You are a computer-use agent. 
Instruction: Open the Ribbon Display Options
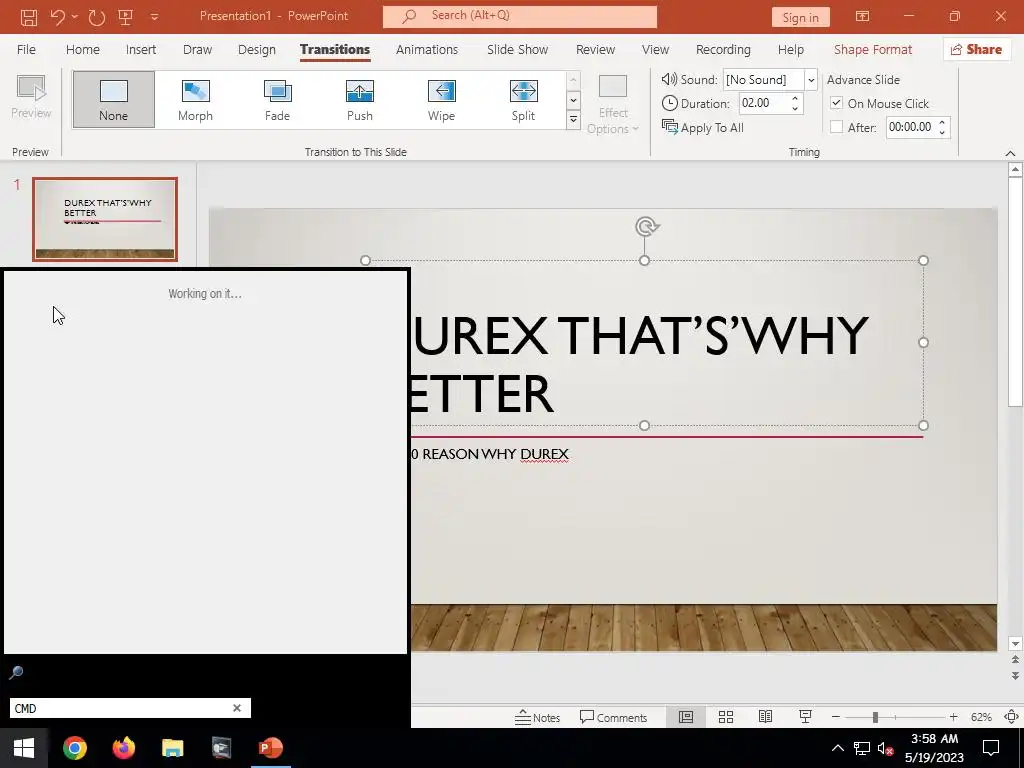coord(863,16)
